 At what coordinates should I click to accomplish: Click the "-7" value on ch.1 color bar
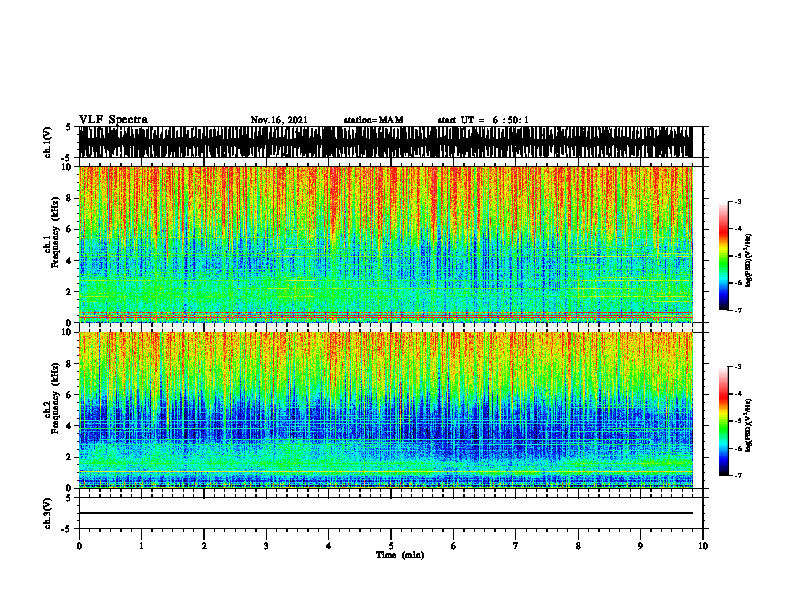[x=738, y=310]
